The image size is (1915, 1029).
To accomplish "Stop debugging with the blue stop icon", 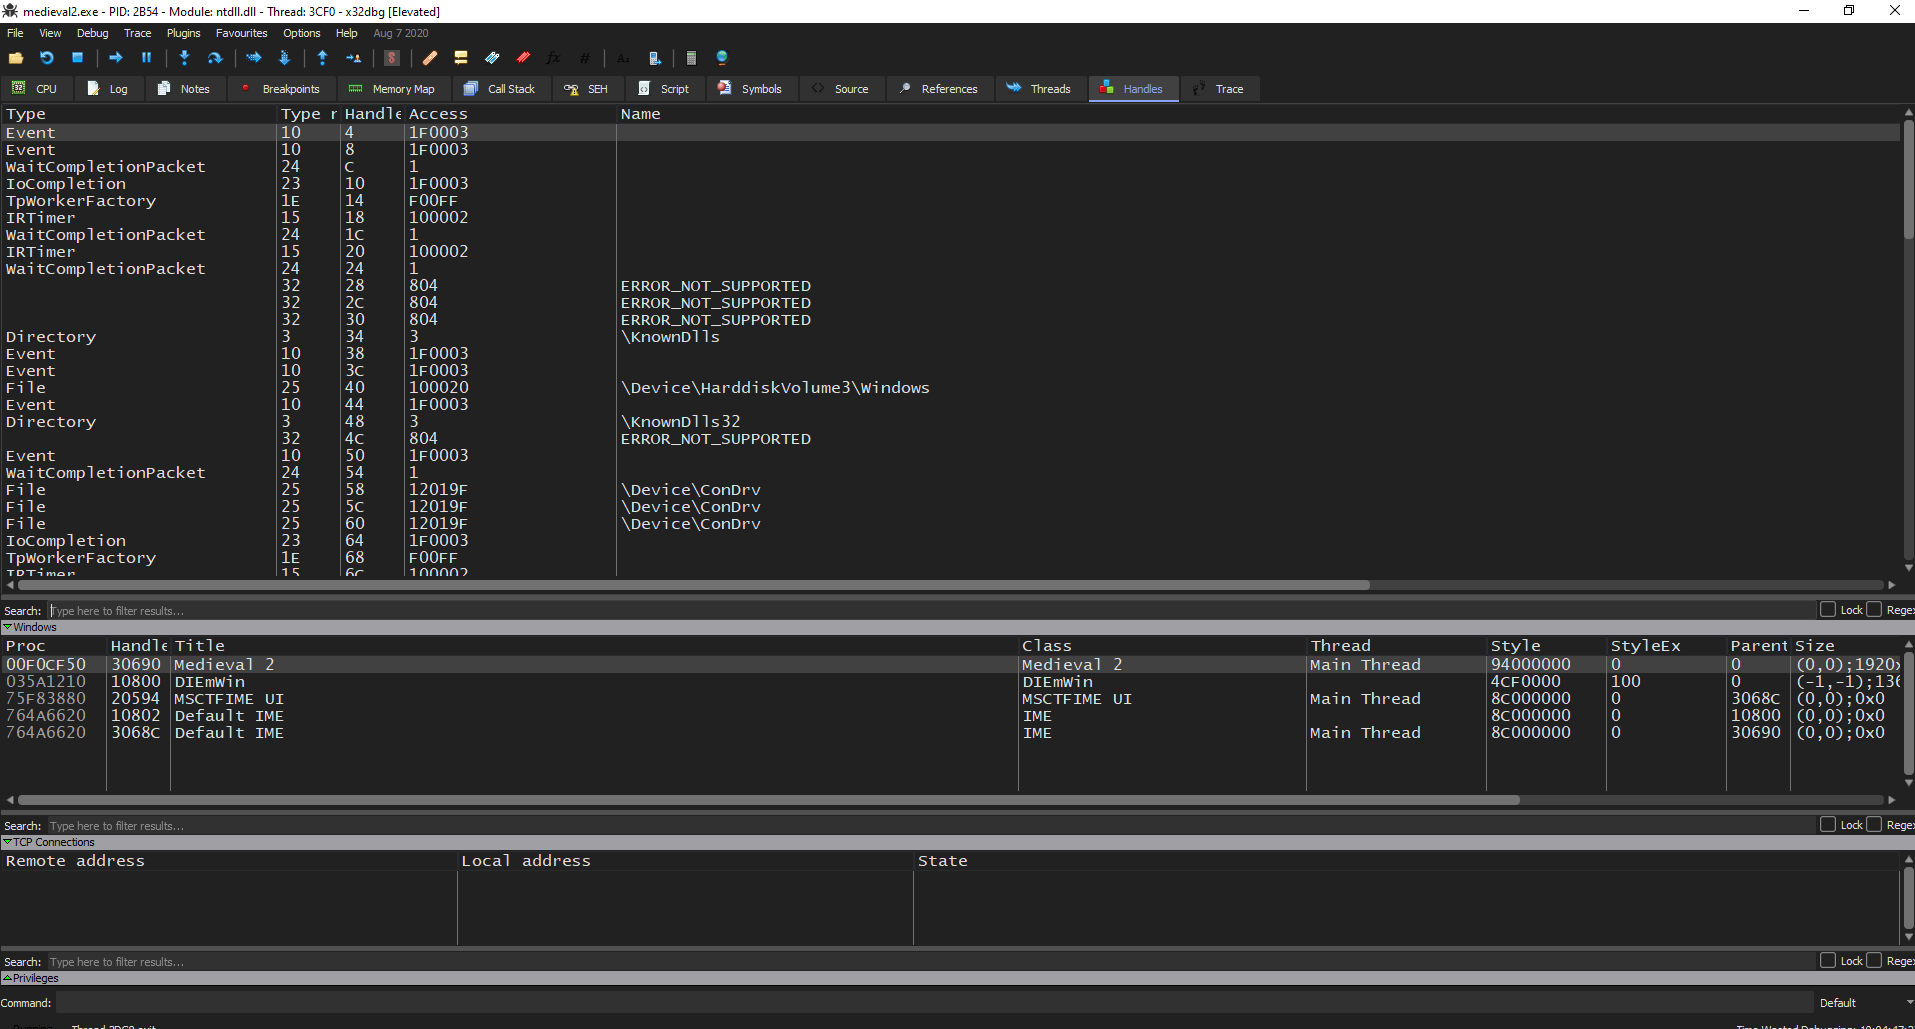I will (77, 58).
